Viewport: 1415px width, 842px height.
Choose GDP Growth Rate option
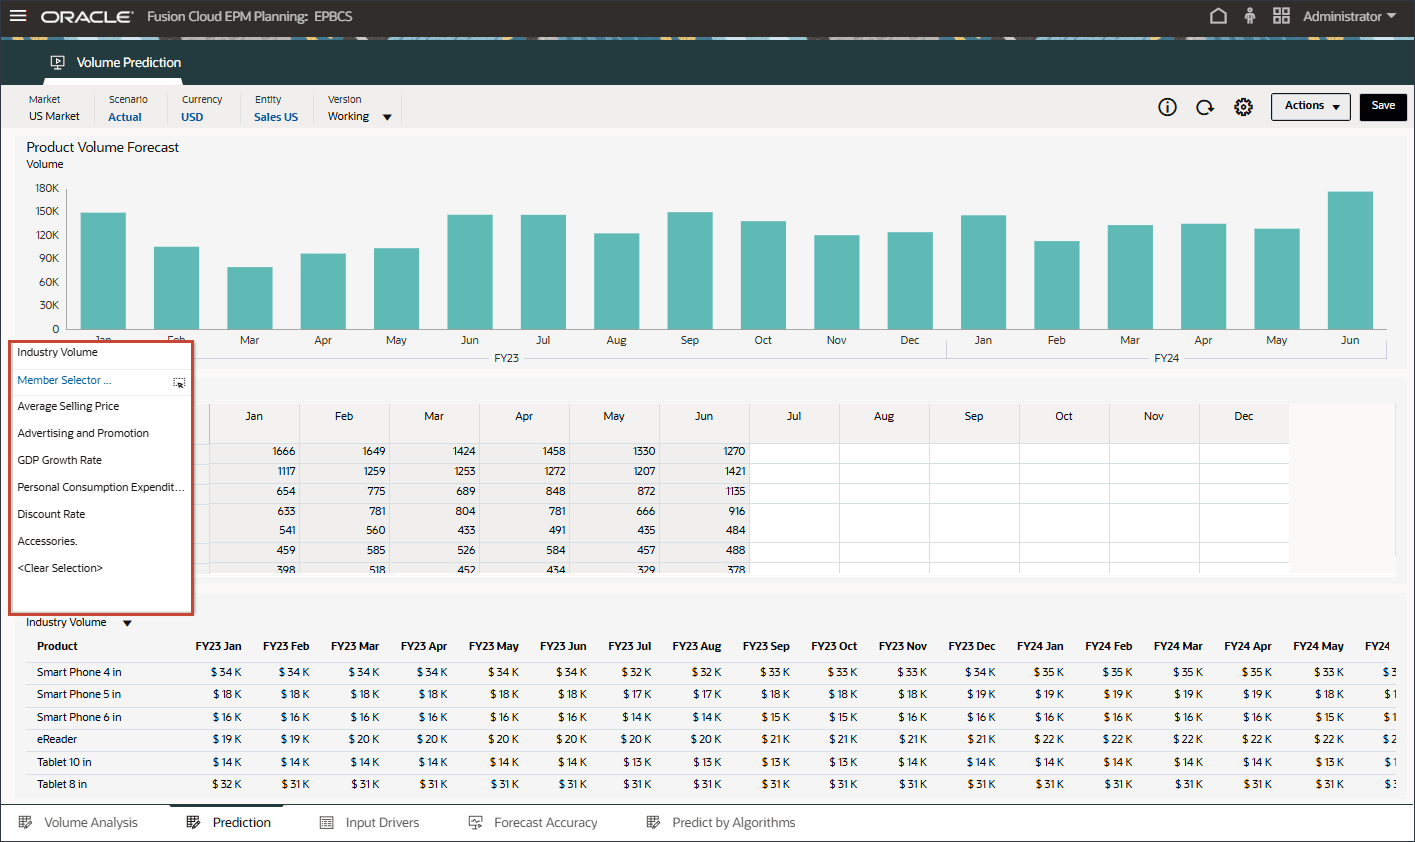[59, 460]
